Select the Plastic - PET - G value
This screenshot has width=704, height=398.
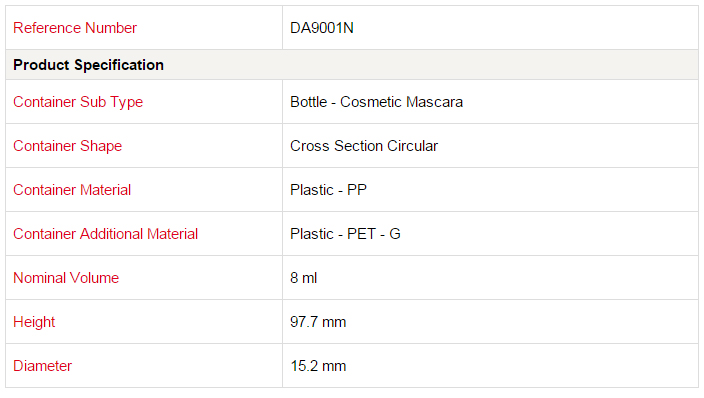(345, 234)
